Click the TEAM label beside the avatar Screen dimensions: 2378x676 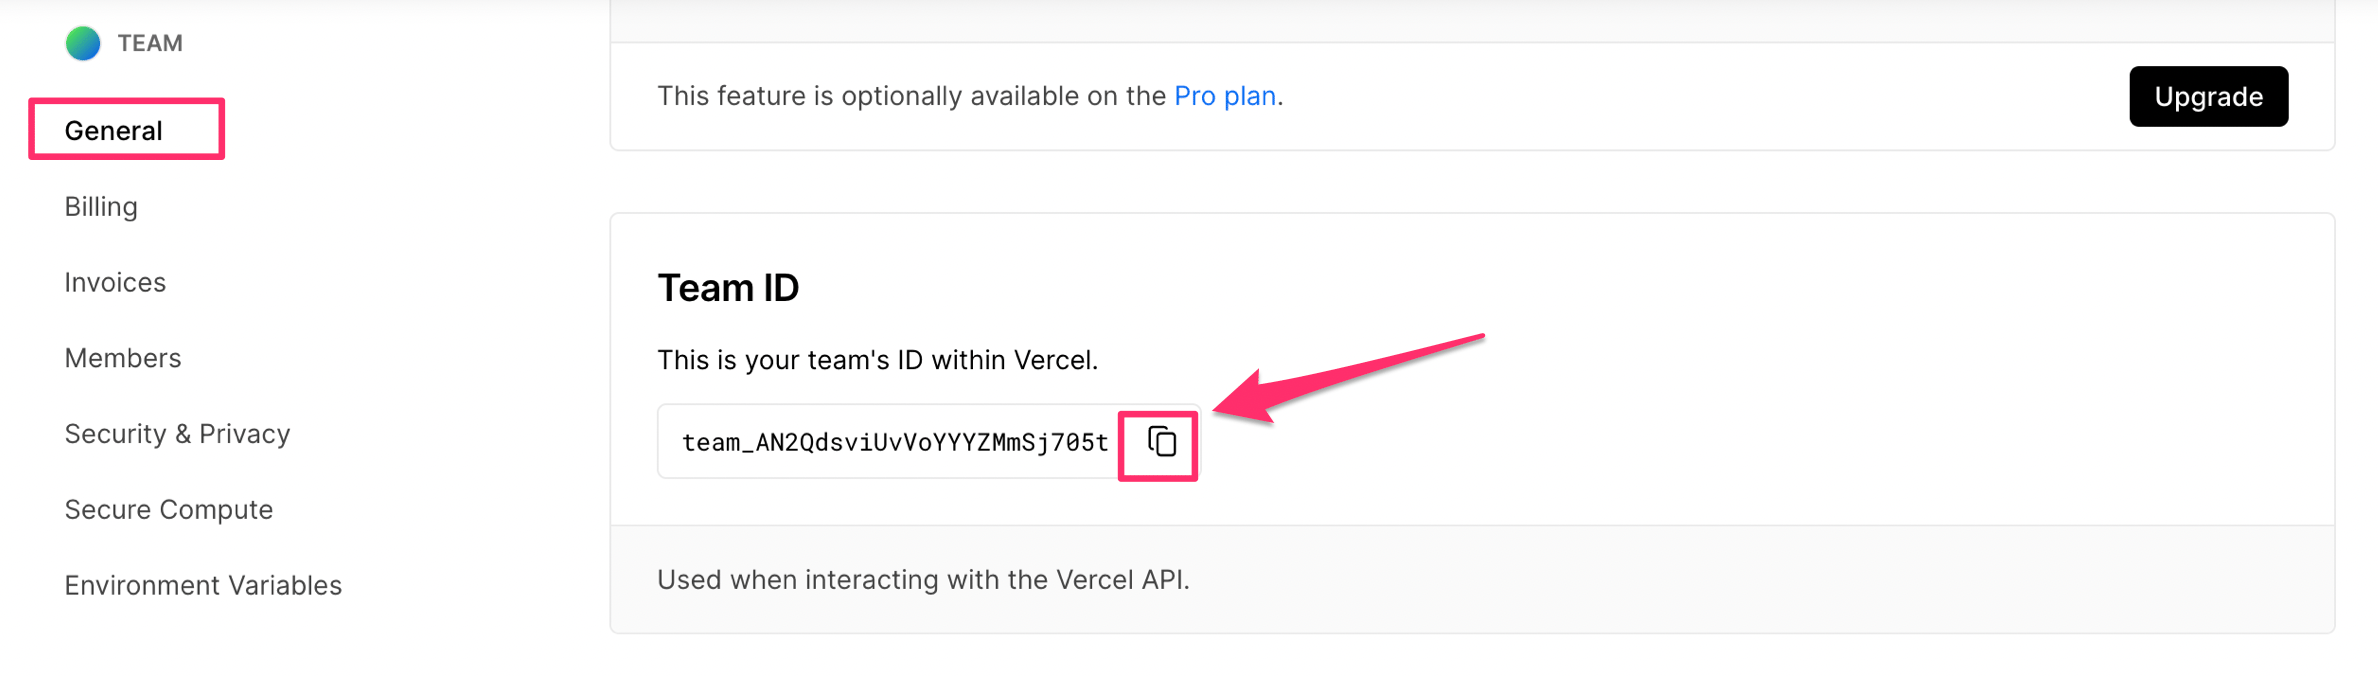point(150,43)
